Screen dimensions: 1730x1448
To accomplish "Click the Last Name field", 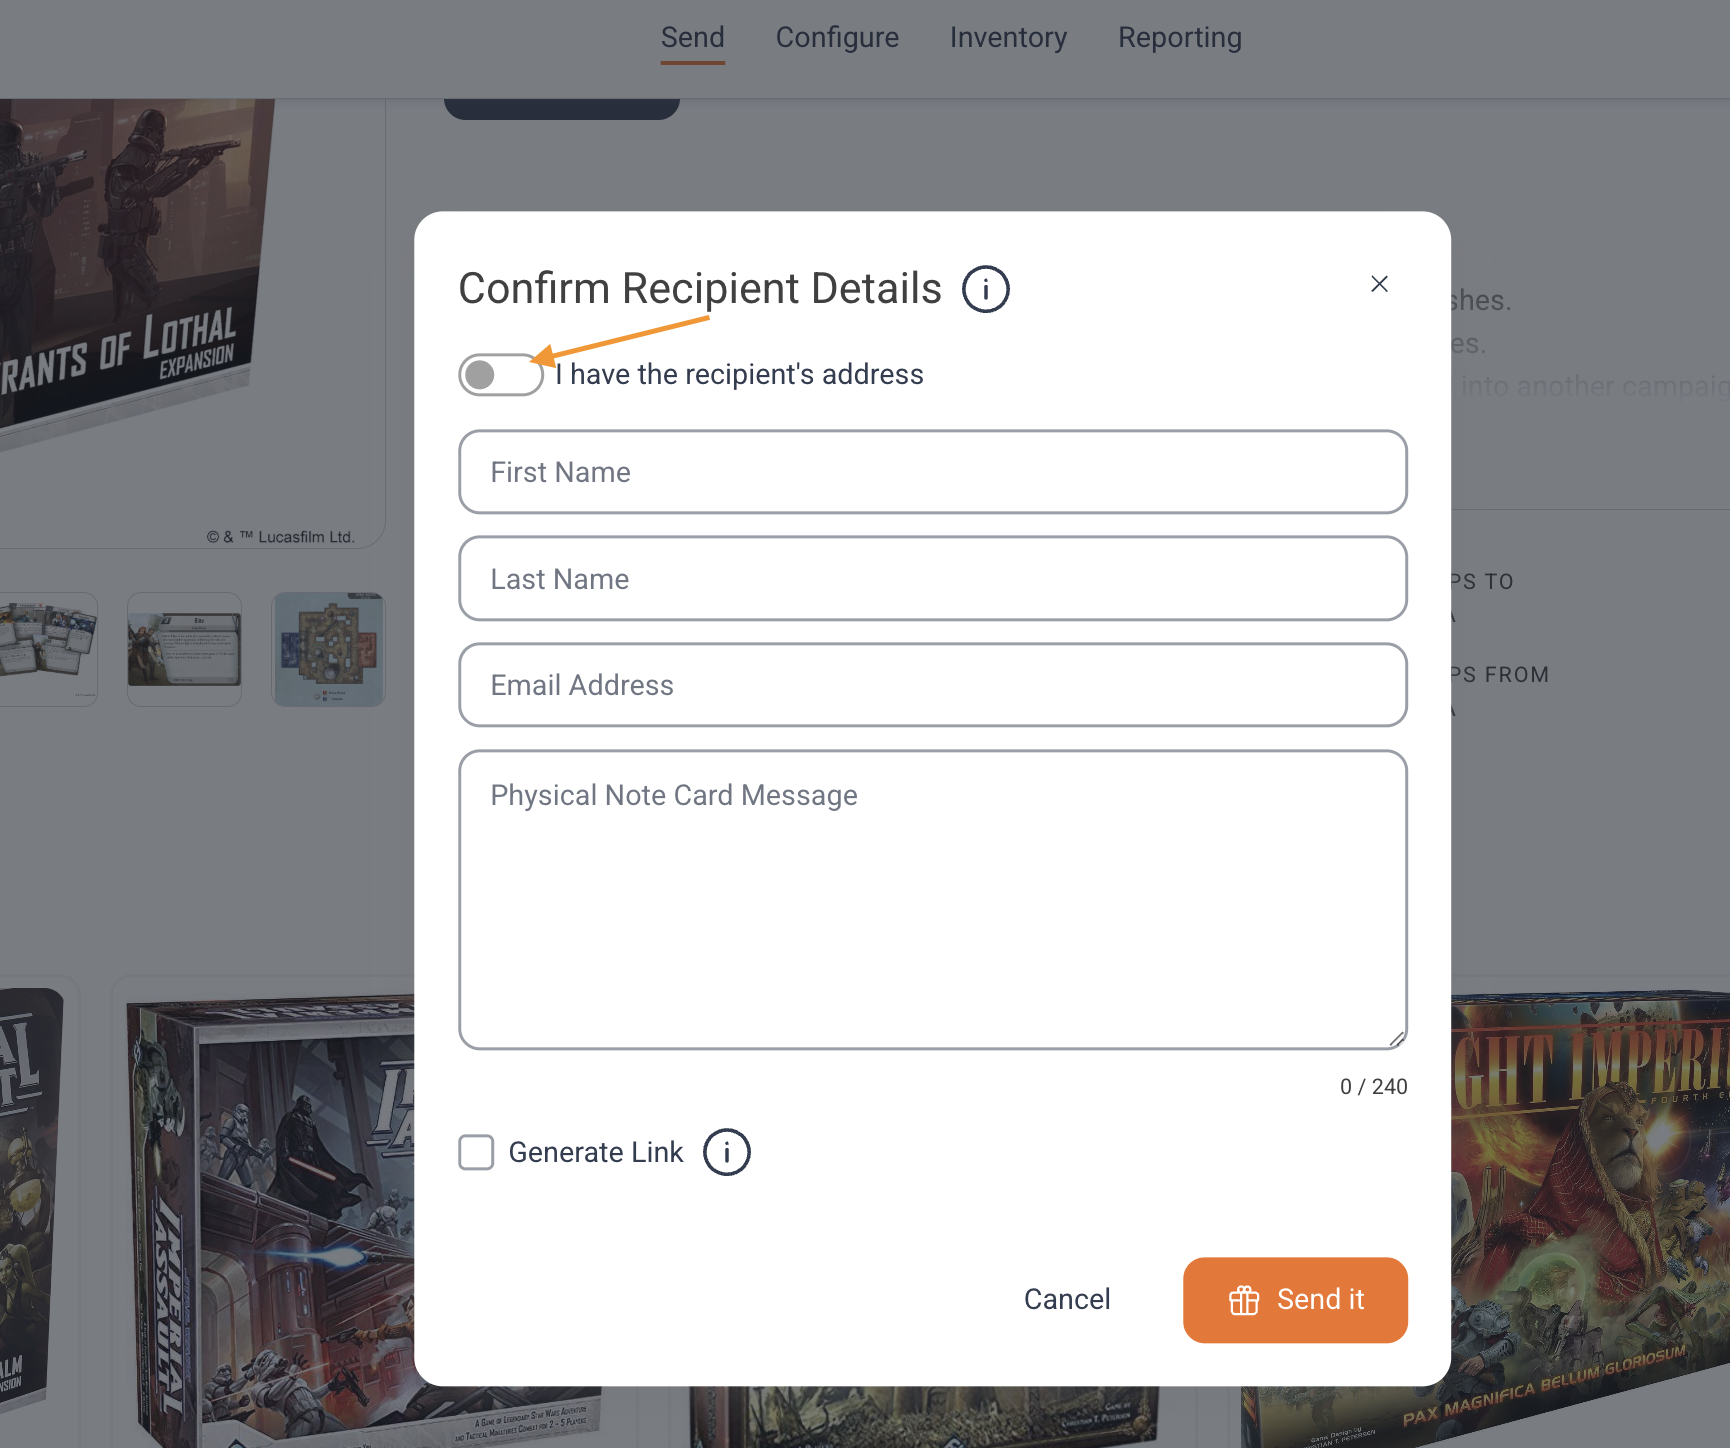I will coord(932,579).
